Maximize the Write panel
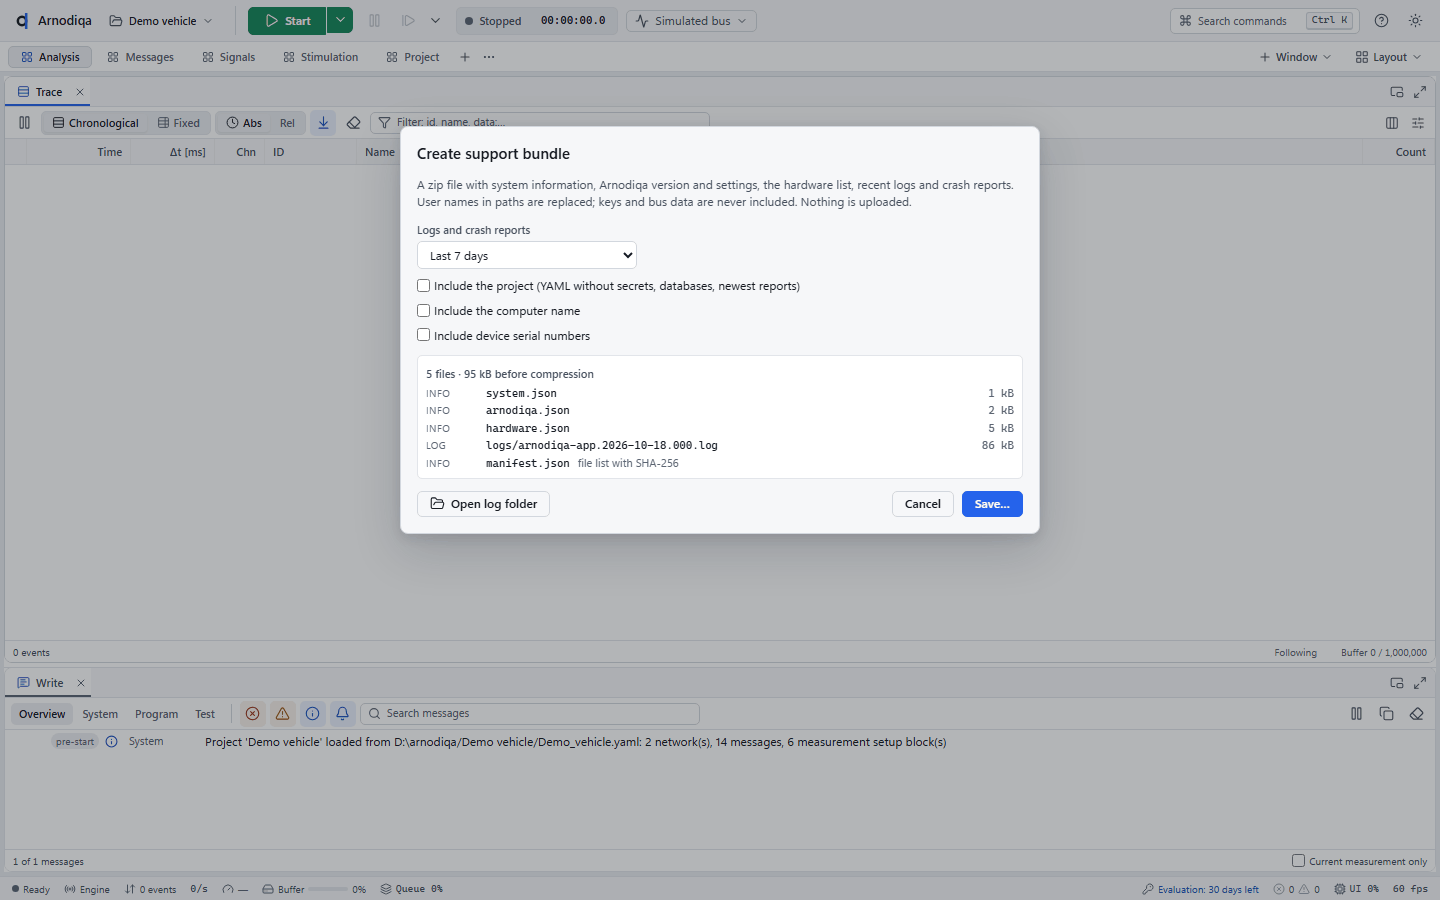Image resolution: width=1440 pixels, height=900 pixels. [1420, 683]
